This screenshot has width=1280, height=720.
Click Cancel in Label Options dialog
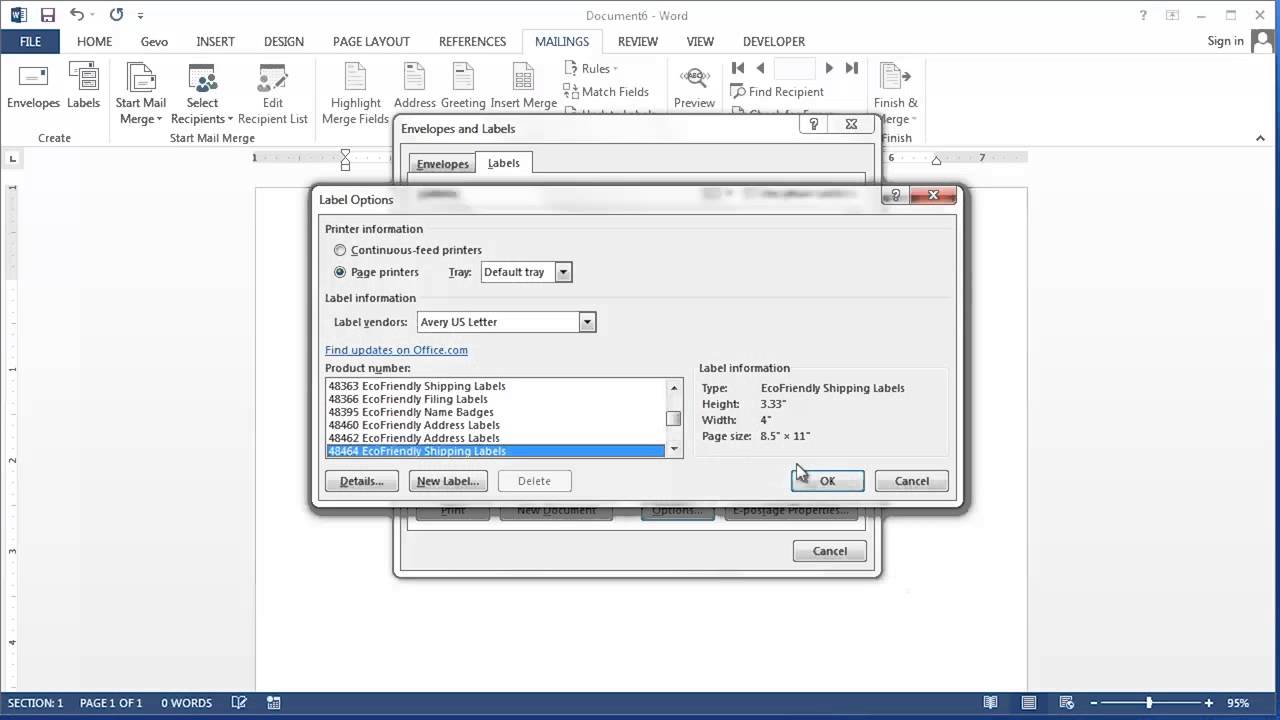pyautogui.click(x=912, y=481)
